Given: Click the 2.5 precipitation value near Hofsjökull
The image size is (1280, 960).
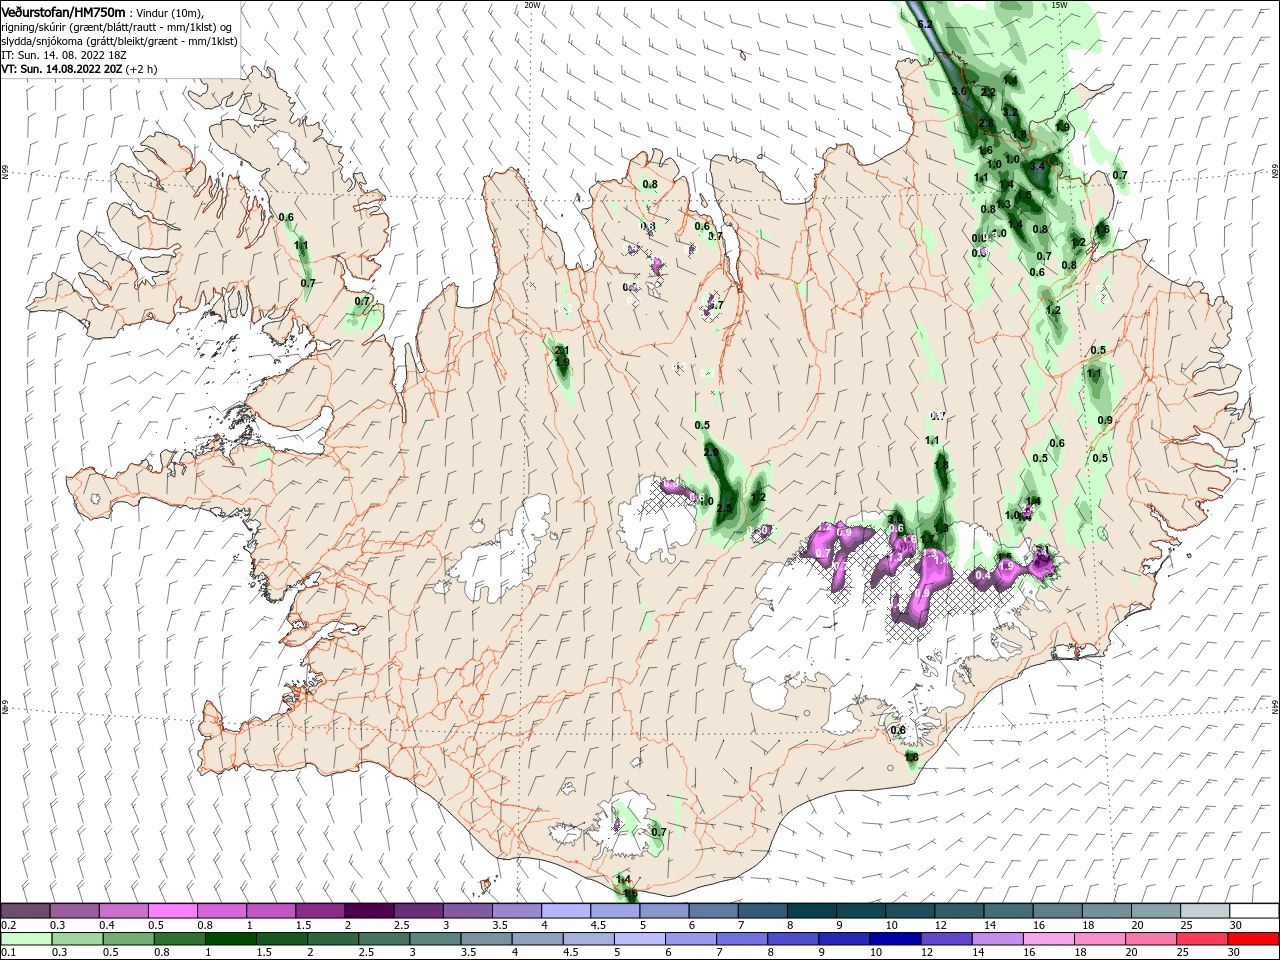Looking at the screenshot, I should 724,508.
